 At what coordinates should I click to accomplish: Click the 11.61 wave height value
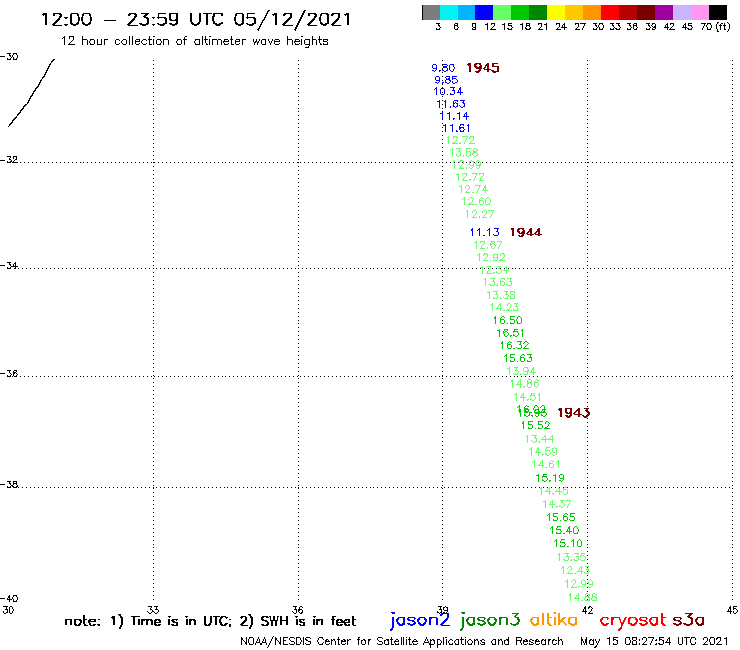456,128
